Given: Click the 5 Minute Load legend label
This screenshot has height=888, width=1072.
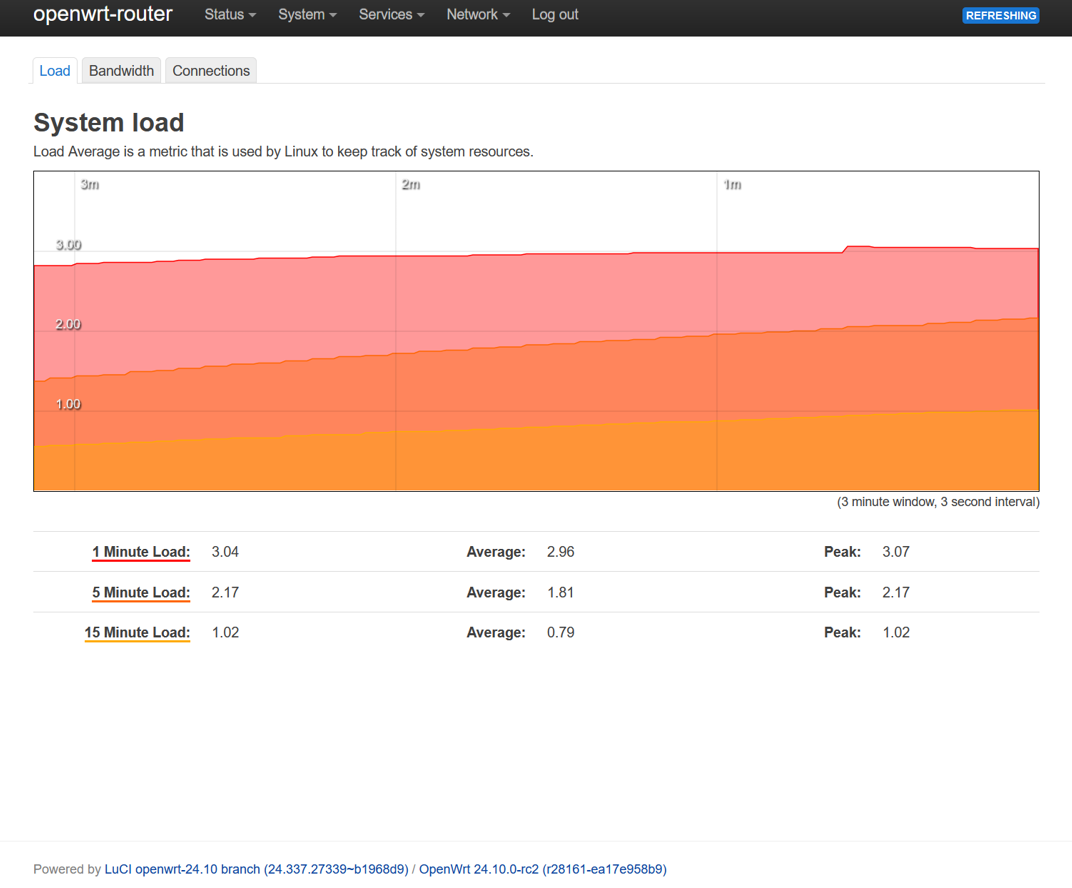Looking at the screenshot, I should point(141,593).
